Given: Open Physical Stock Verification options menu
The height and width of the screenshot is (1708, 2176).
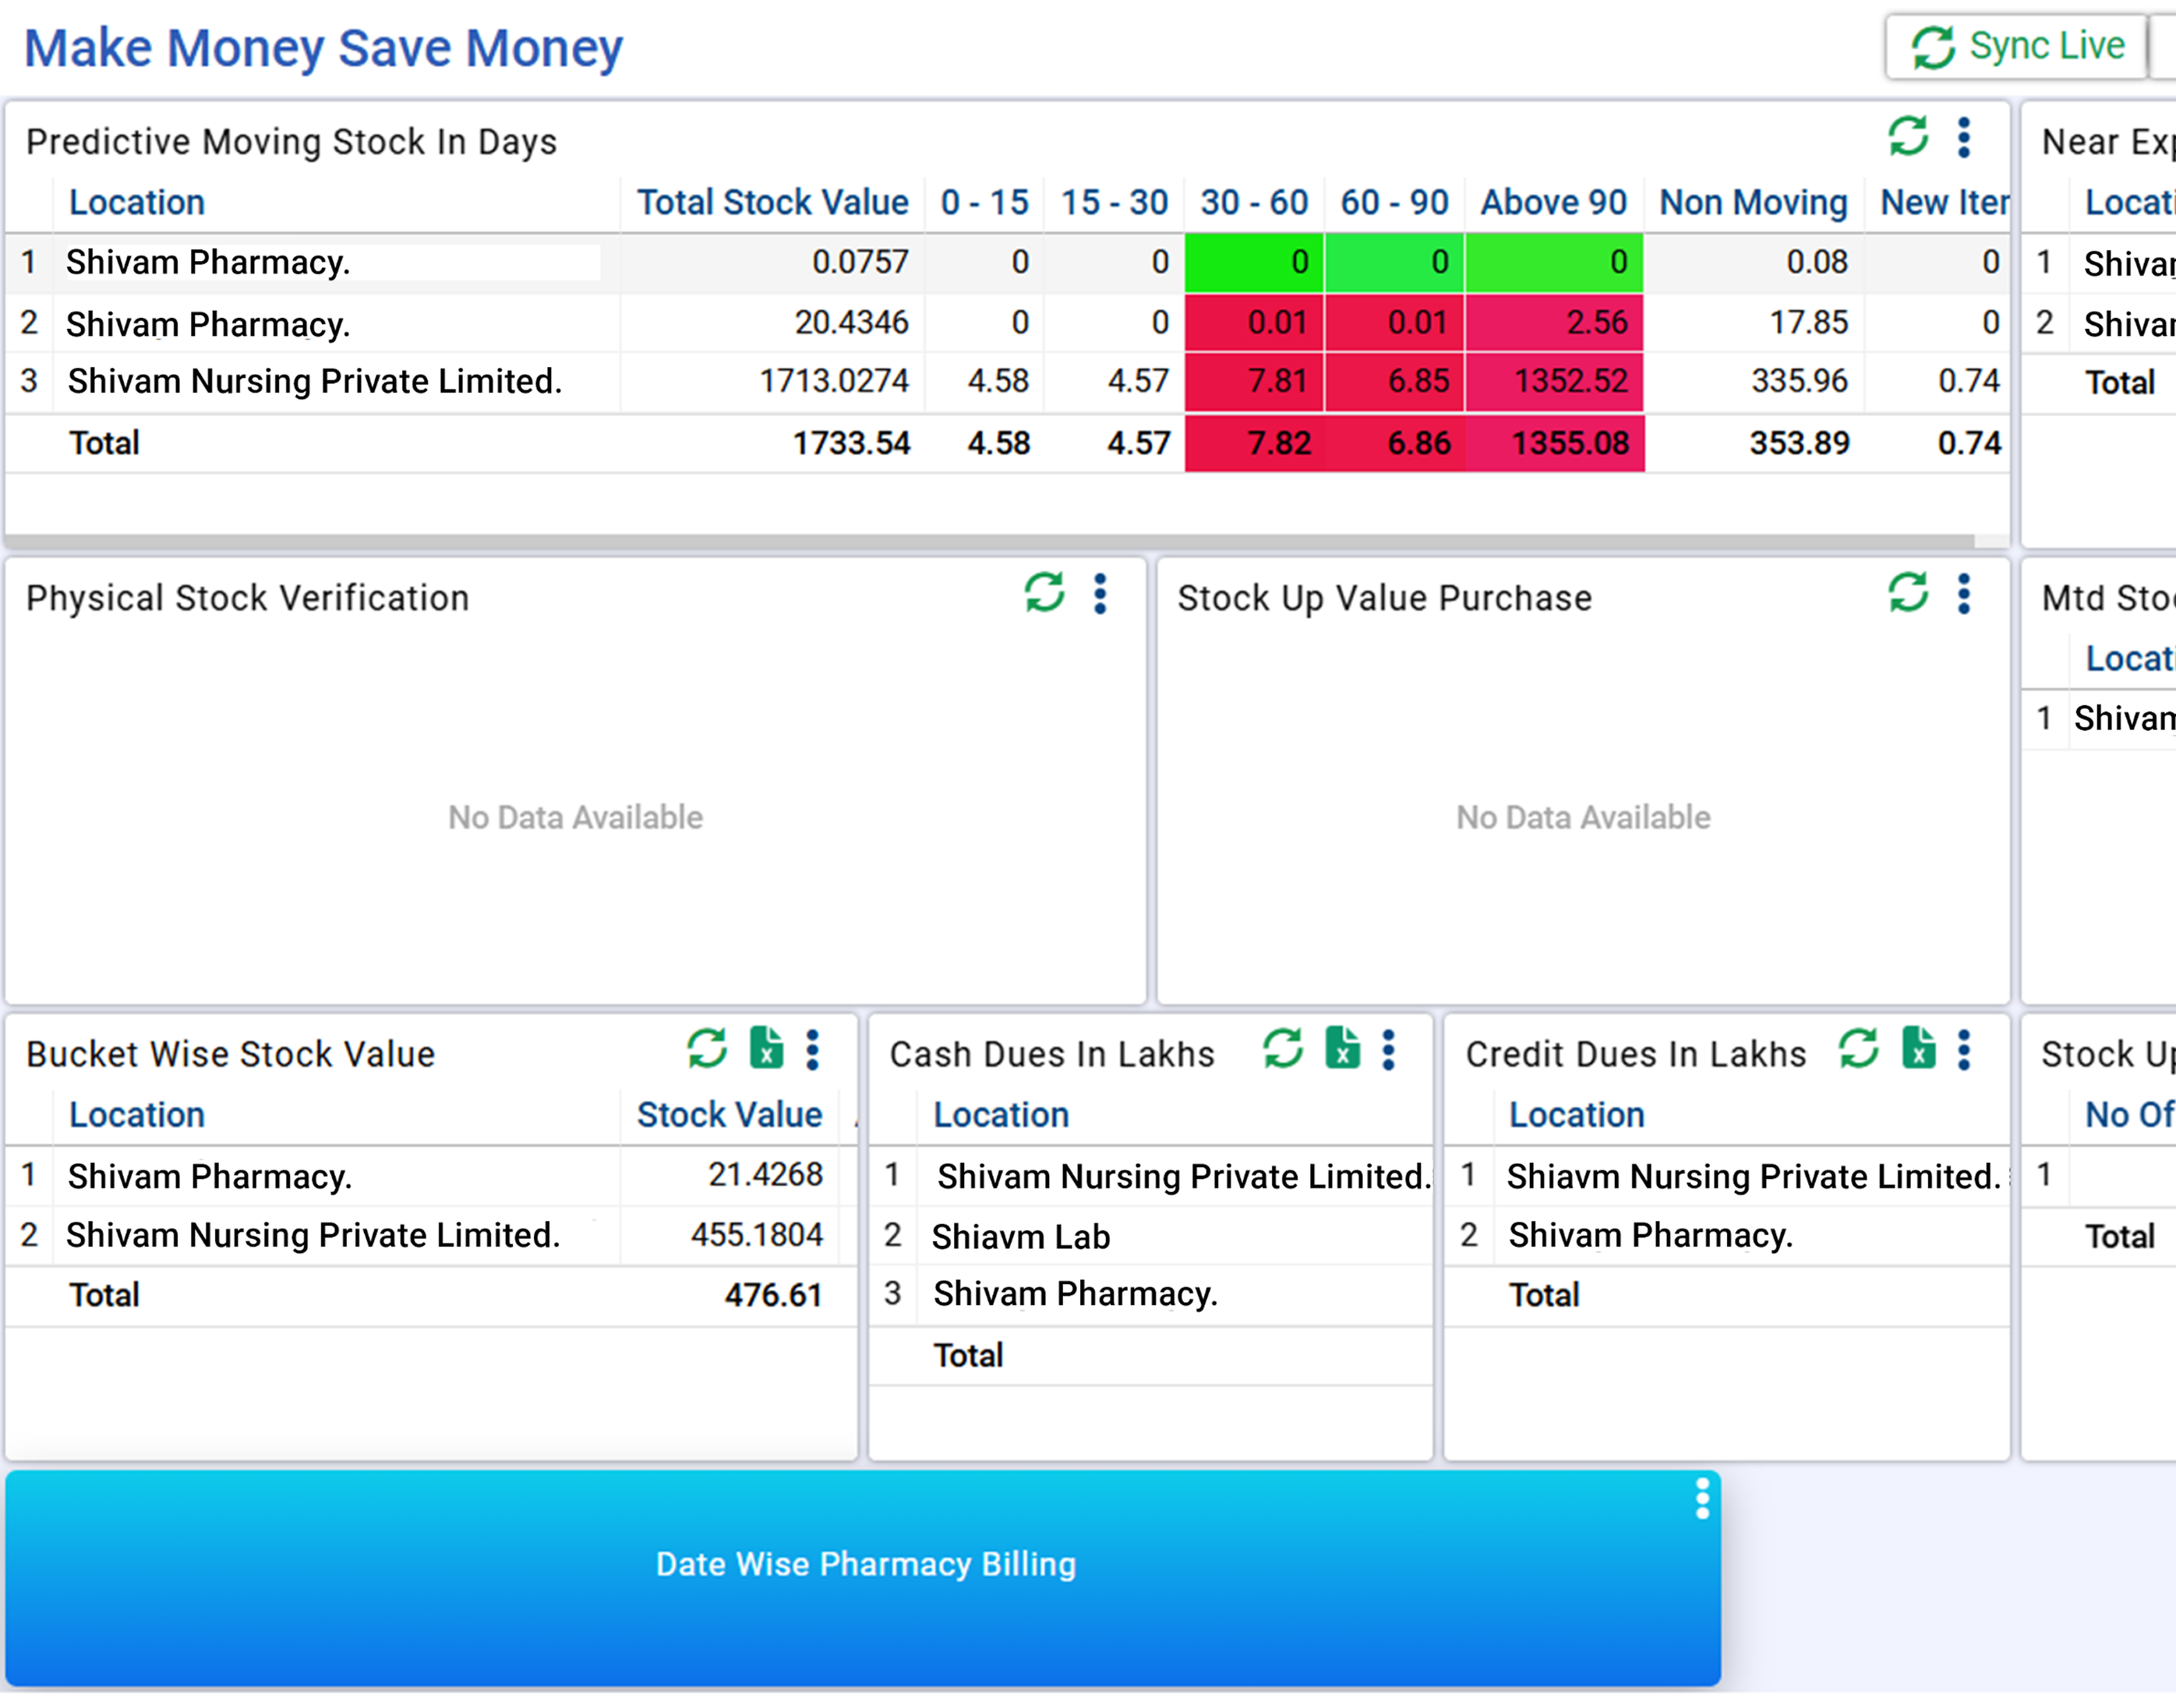Looking at the screenshot, I should [1100, 594].
